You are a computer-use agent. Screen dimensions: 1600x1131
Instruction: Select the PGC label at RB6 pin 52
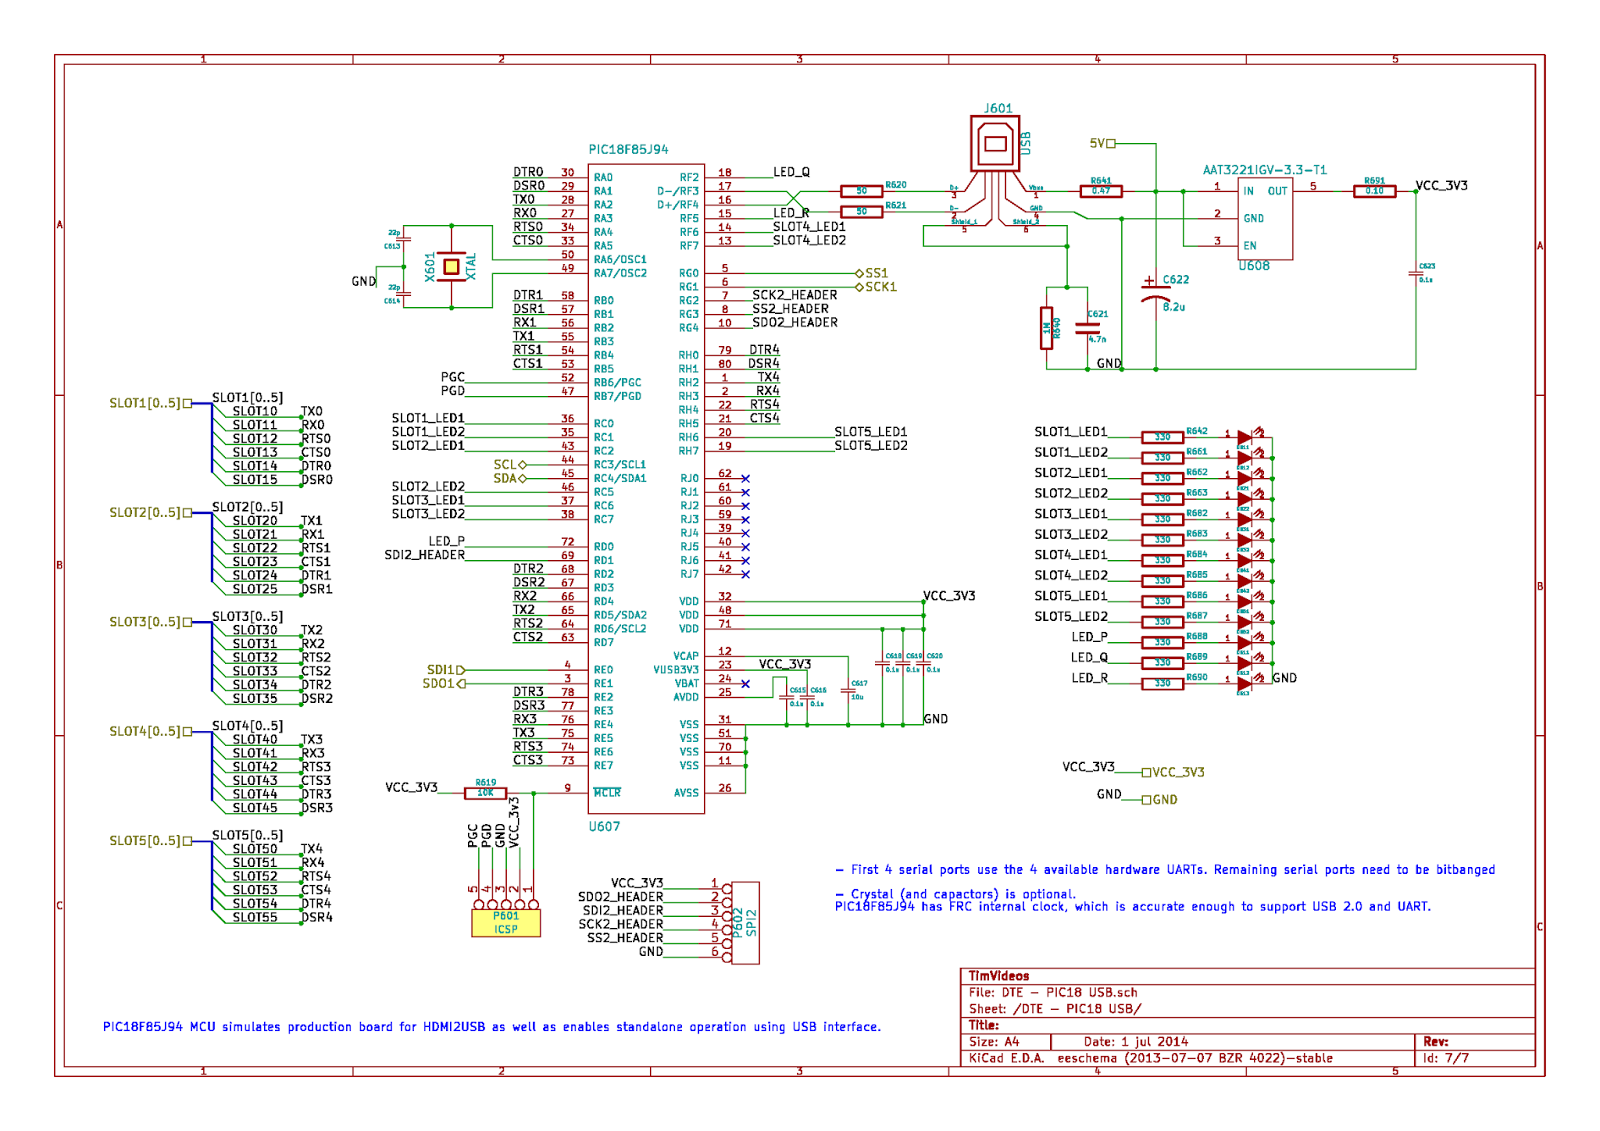[x=453, y=377]
